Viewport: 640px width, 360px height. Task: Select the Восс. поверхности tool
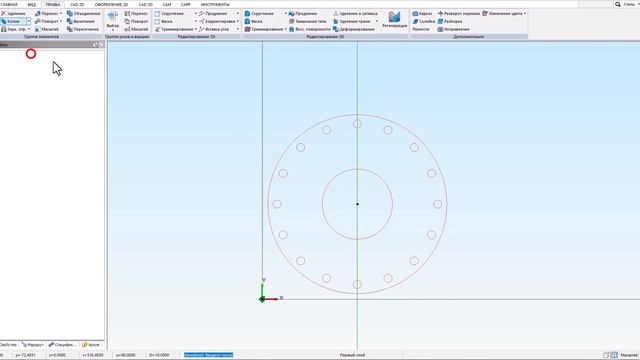click(309, 29)
